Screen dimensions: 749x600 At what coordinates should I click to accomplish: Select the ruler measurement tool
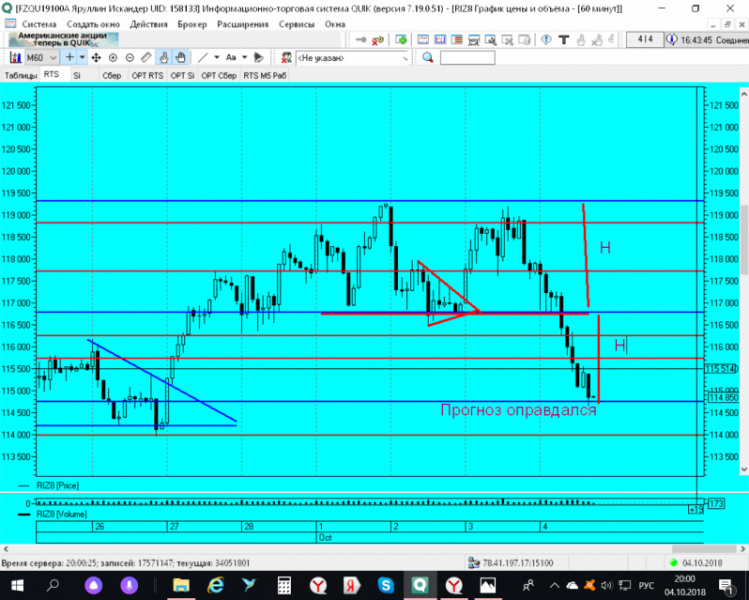pos(146,58)
